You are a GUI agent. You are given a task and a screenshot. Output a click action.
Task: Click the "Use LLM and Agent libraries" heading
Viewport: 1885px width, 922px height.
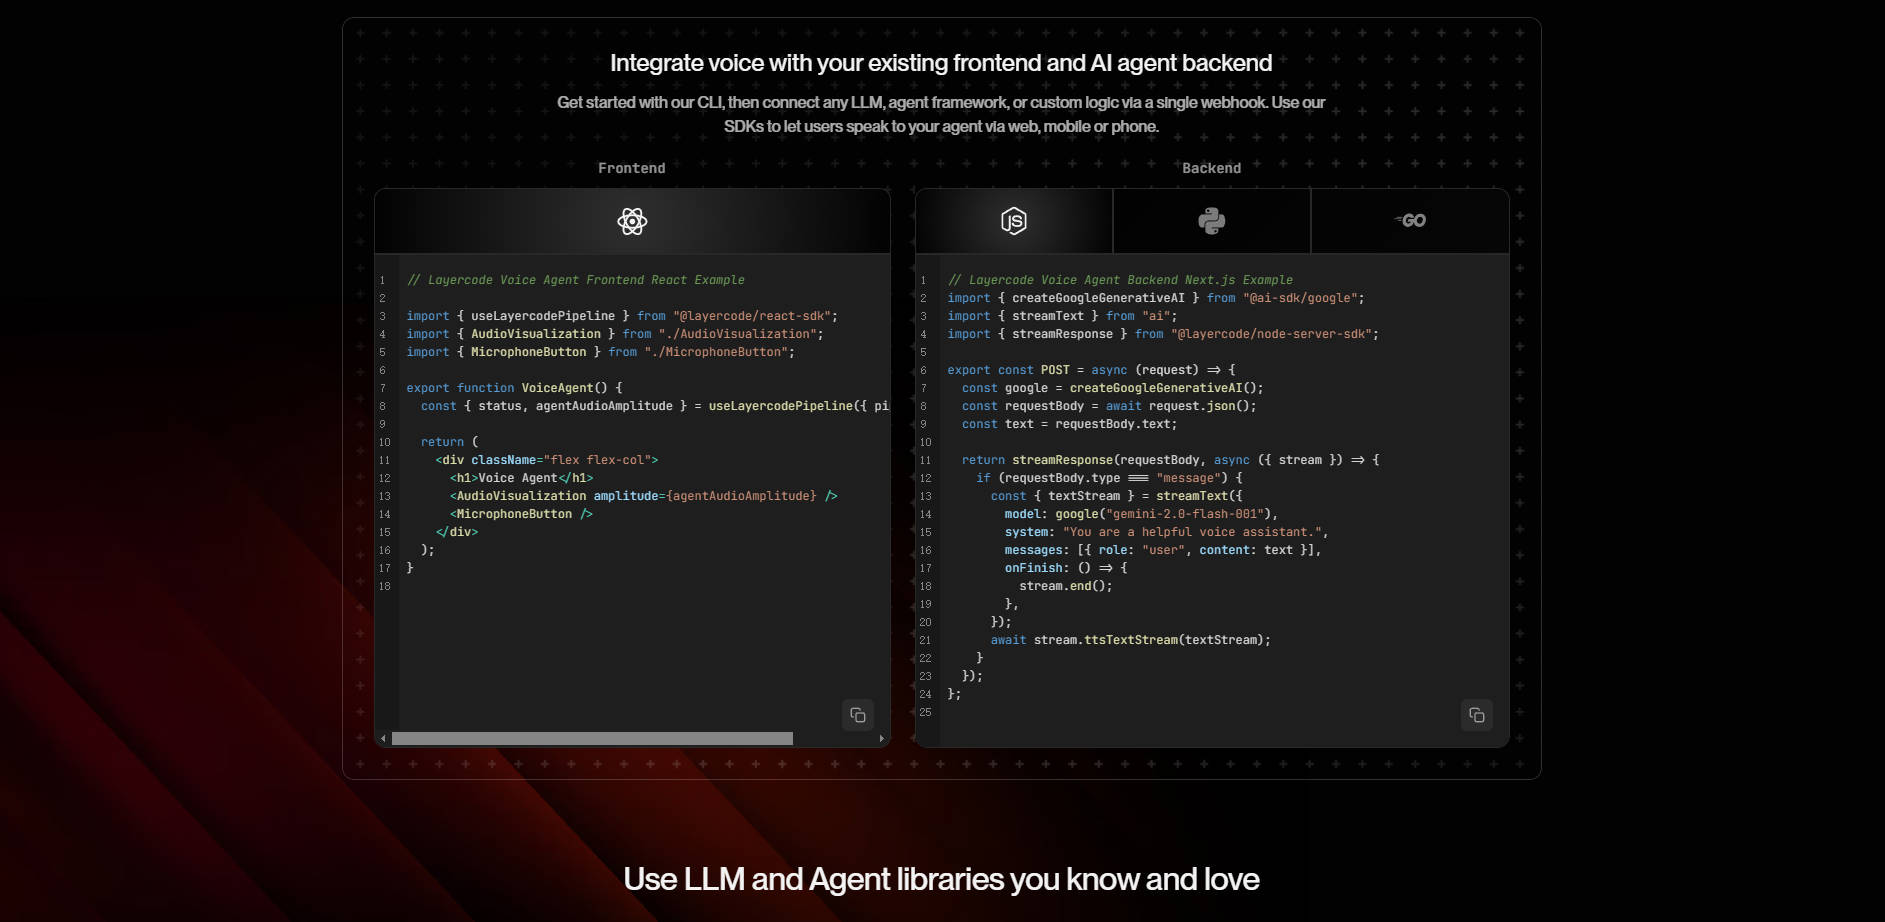[941, 879]
